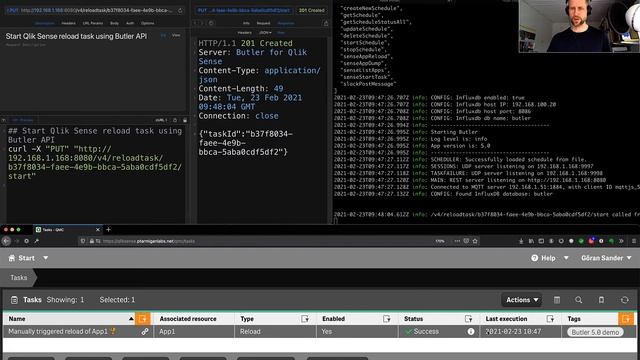Click the Firefox address bar URL
Image resolution: width=640 pixels, height=360 pixels.
click(149, 241)
